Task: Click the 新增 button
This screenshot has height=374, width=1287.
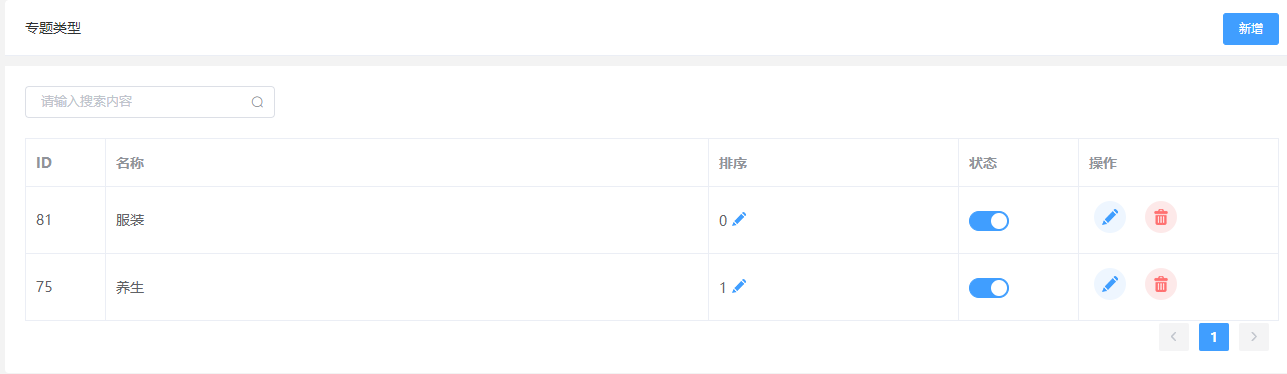Action: coord(1251,29)
